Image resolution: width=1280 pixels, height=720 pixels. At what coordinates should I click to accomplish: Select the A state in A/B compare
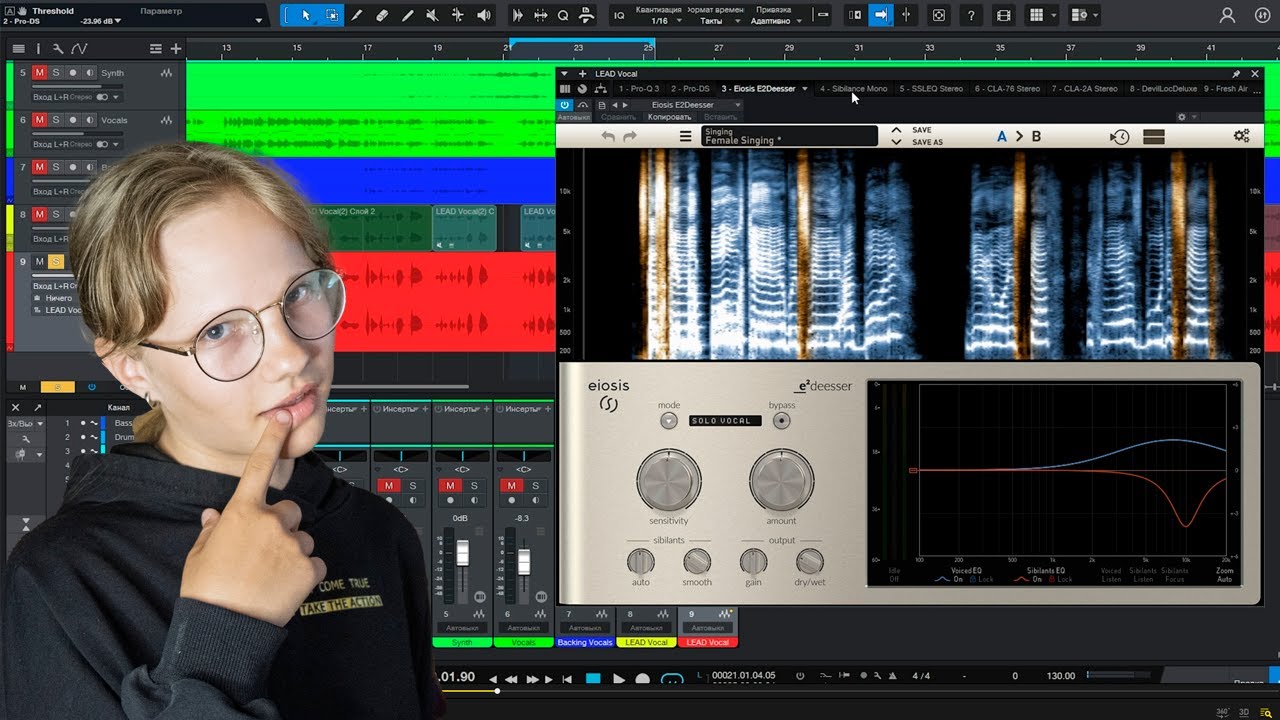(1002, 136)
